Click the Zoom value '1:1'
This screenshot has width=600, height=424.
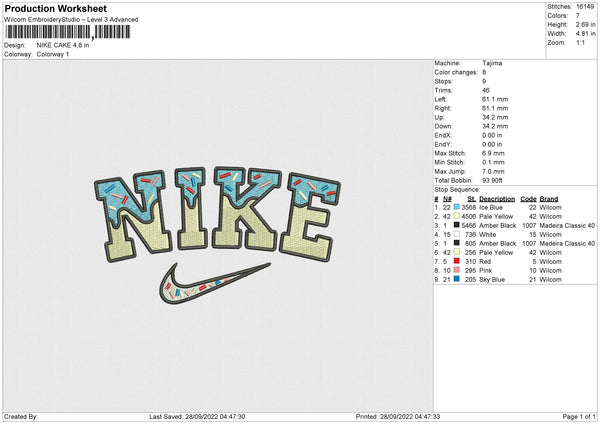[x=580, y=42]
